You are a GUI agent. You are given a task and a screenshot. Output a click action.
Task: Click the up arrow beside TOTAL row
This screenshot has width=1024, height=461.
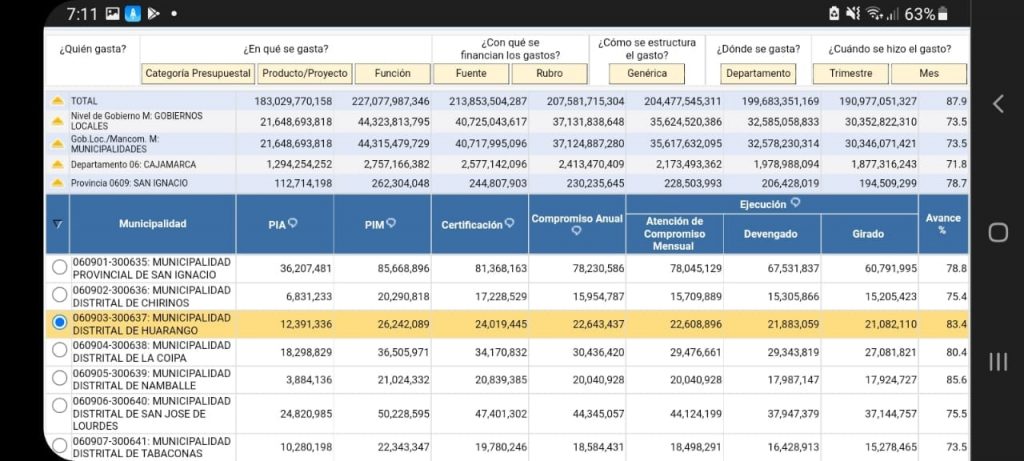click(57, 102)
